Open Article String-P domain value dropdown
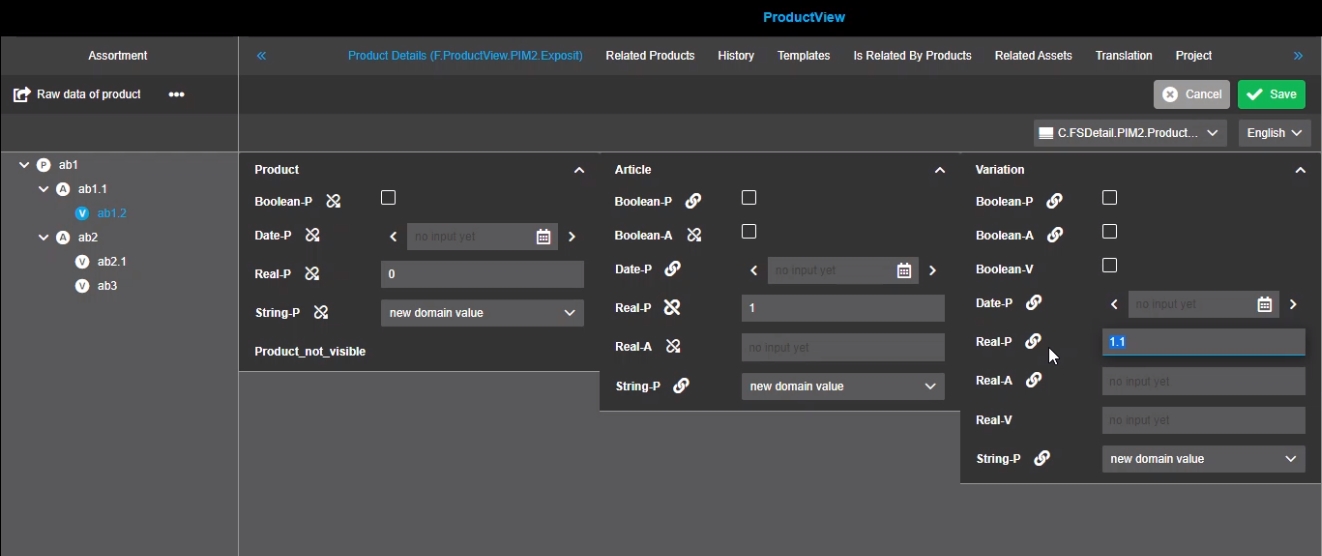This screenshot has width=1322, height=556. click(x=842, y=386)
